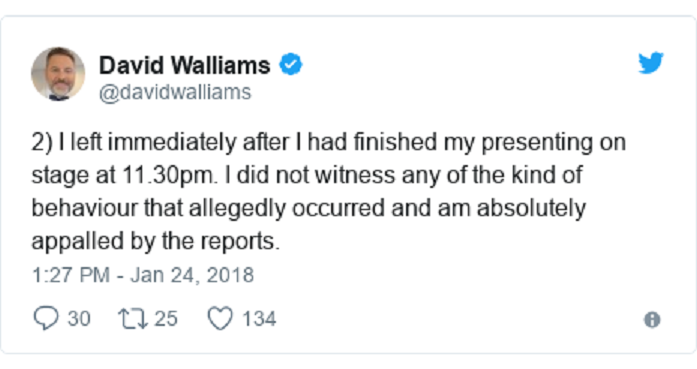This screenshot has height=369, width=697.
Task: Like the tweet via heart icon
Action: coord(220,318)
